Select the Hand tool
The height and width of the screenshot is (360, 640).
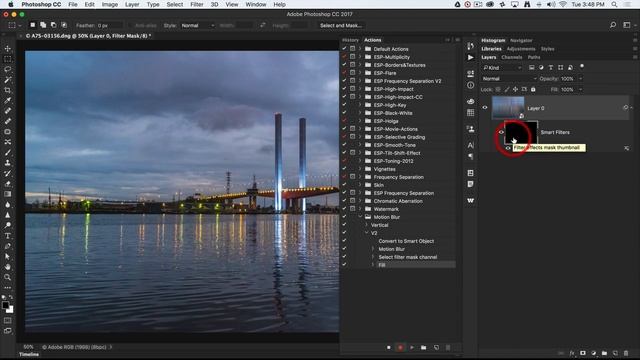(7, 267)
